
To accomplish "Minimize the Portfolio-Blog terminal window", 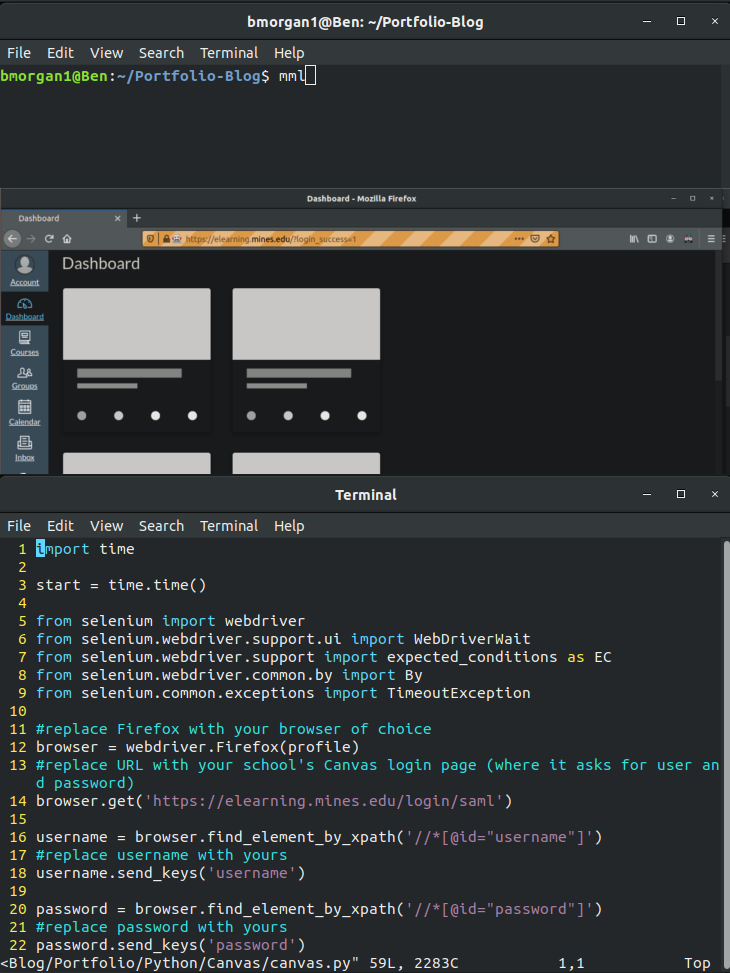I will (x=647, y=21).
